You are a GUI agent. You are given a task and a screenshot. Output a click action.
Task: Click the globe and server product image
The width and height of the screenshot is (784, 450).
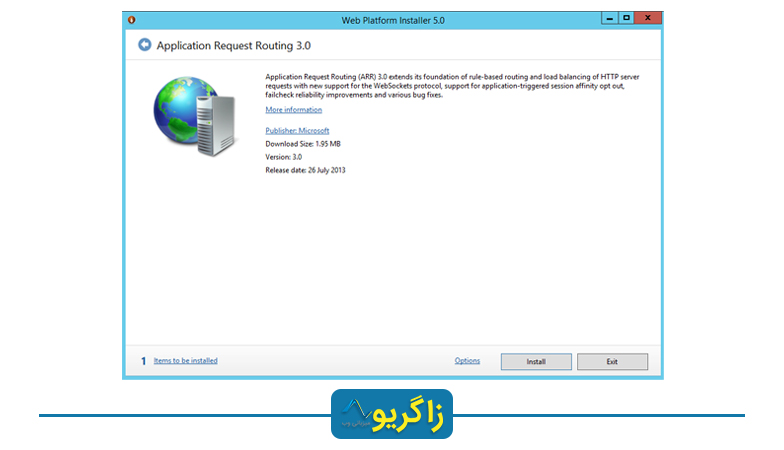(194, 116)
